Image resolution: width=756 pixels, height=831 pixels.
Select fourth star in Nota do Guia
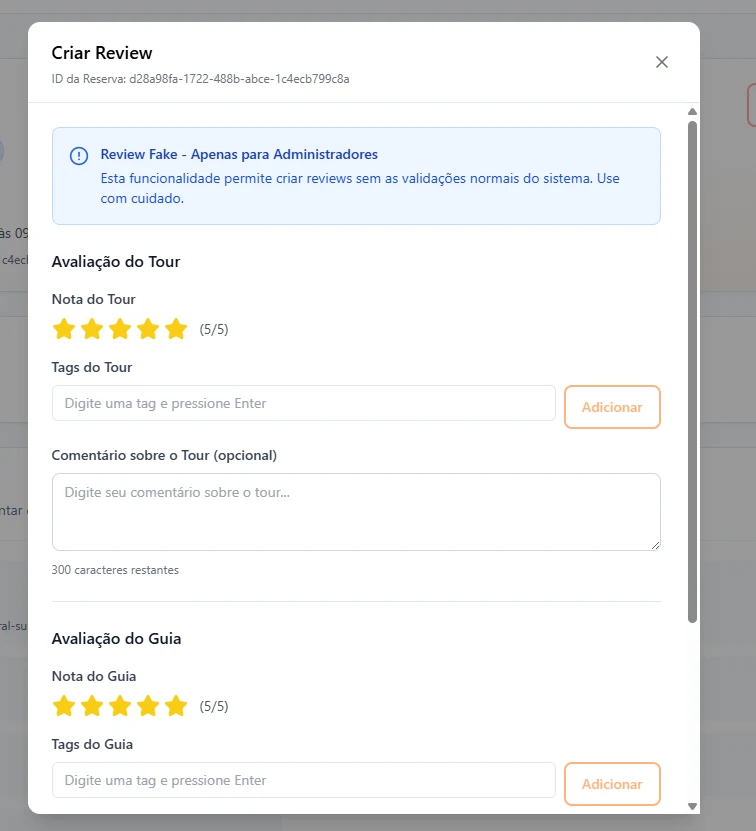pyautogui.click(x=148, y=706)
